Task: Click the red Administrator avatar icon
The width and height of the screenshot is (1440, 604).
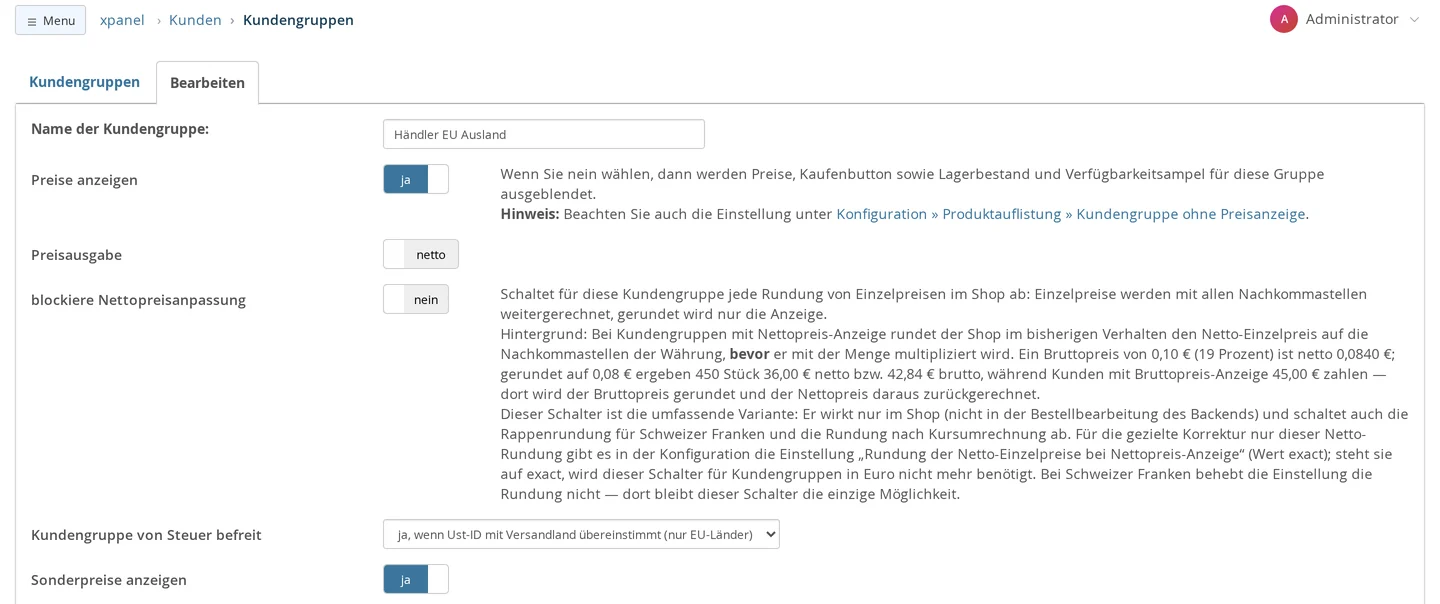Action: click(x=1284, y=19)
